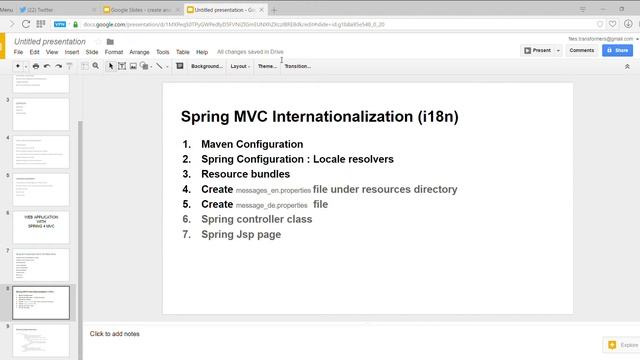640x360 pixels.
Task: Click the slide title Spring MVC Internationalization
Action: [320, 117]
